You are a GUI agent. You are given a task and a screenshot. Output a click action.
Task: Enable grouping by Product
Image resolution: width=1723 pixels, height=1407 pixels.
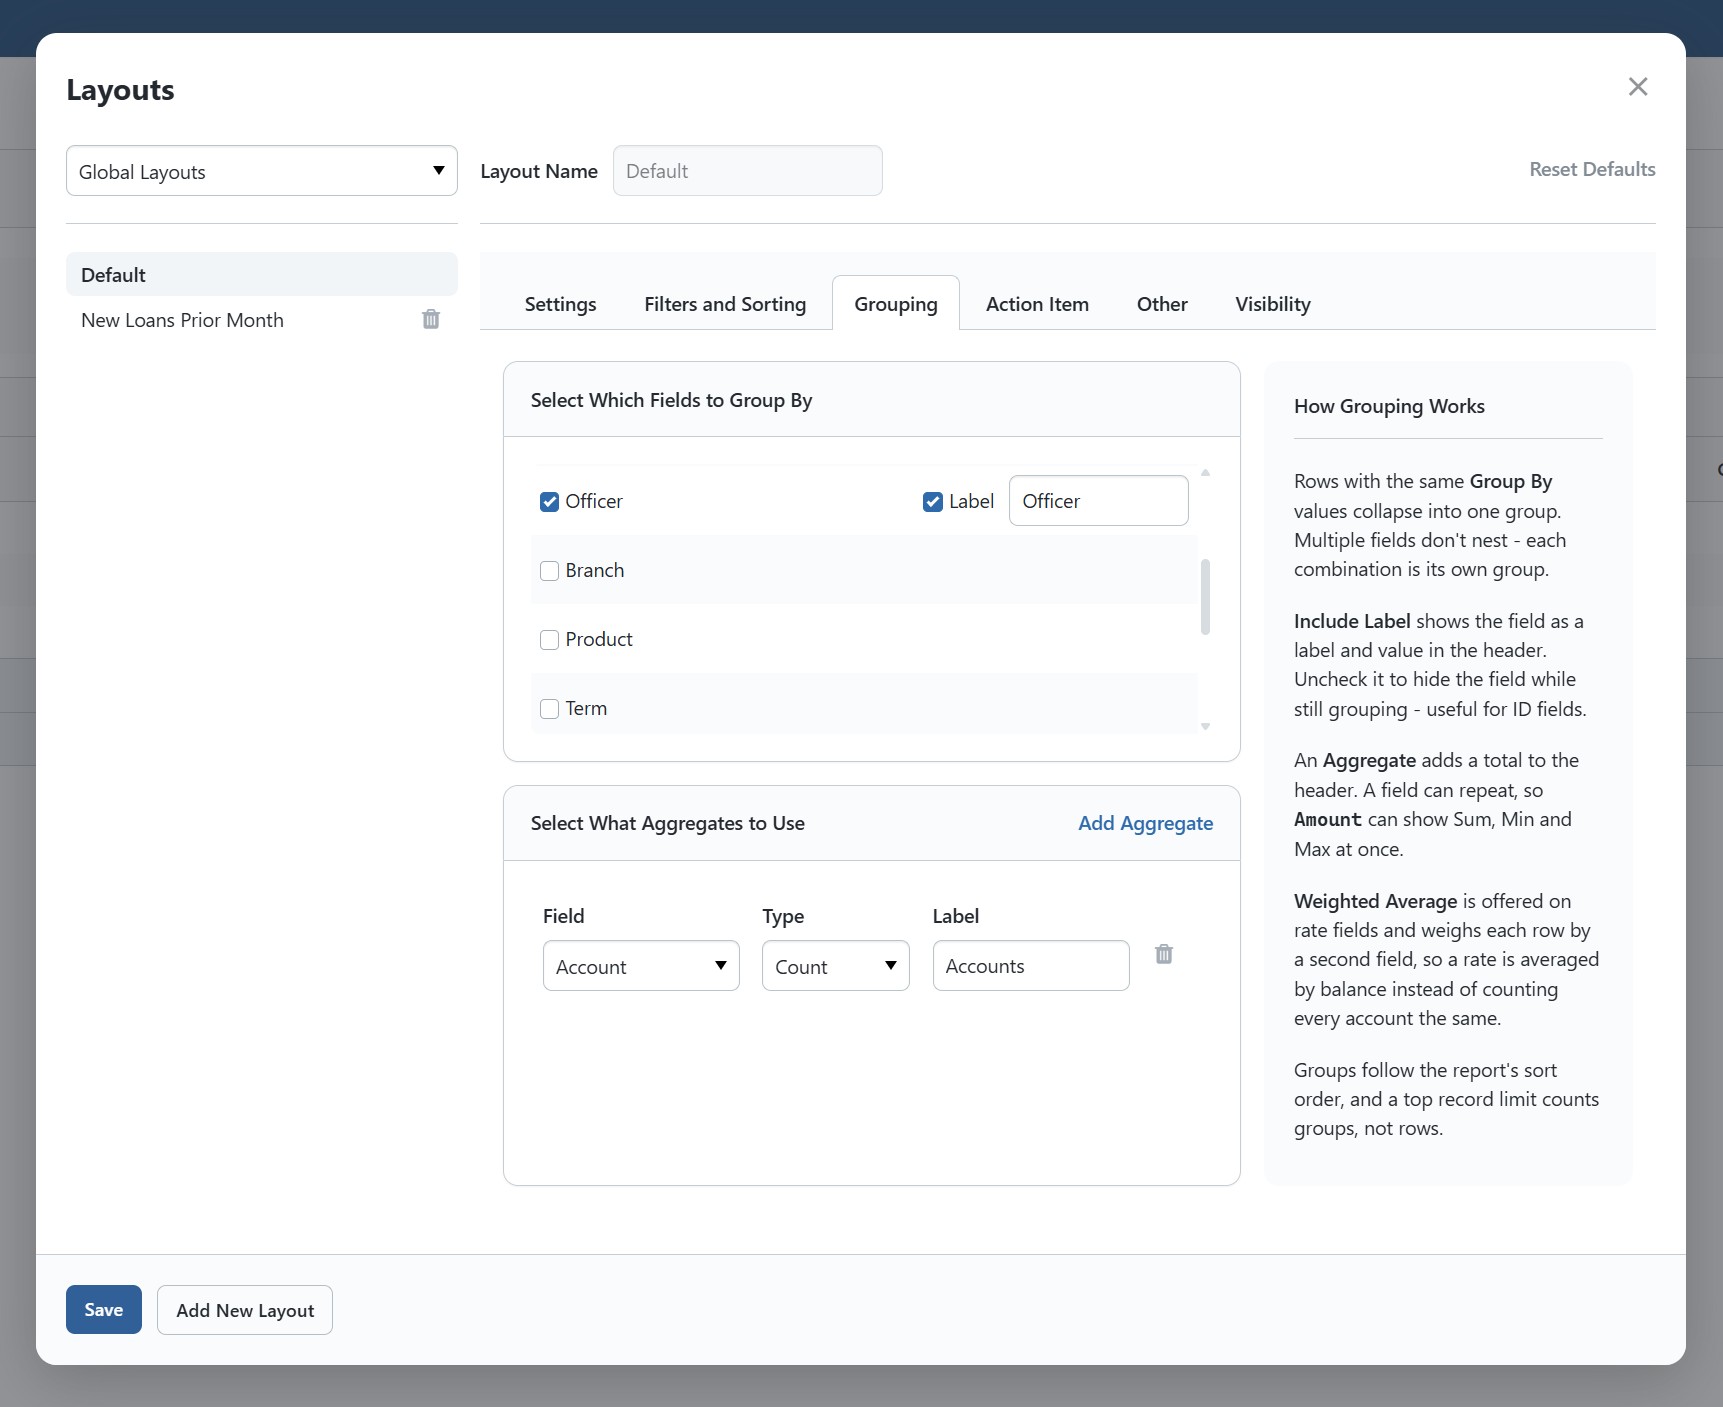[x=549, y=640]
